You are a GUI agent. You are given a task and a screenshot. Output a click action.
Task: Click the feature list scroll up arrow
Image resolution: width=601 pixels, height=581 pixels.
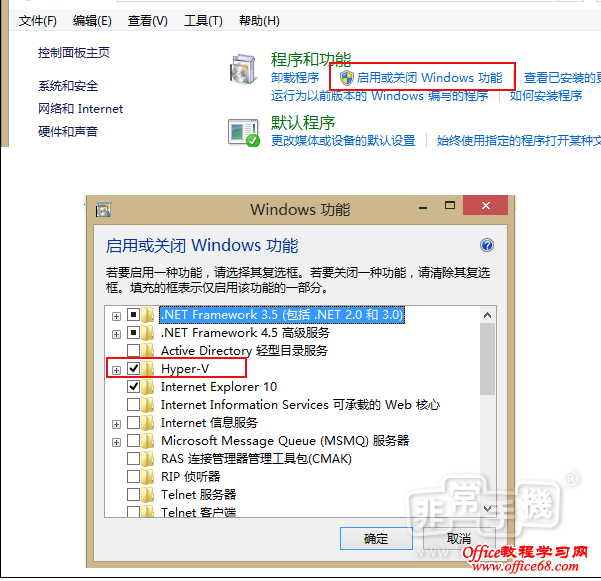click(x=487, y=315)
